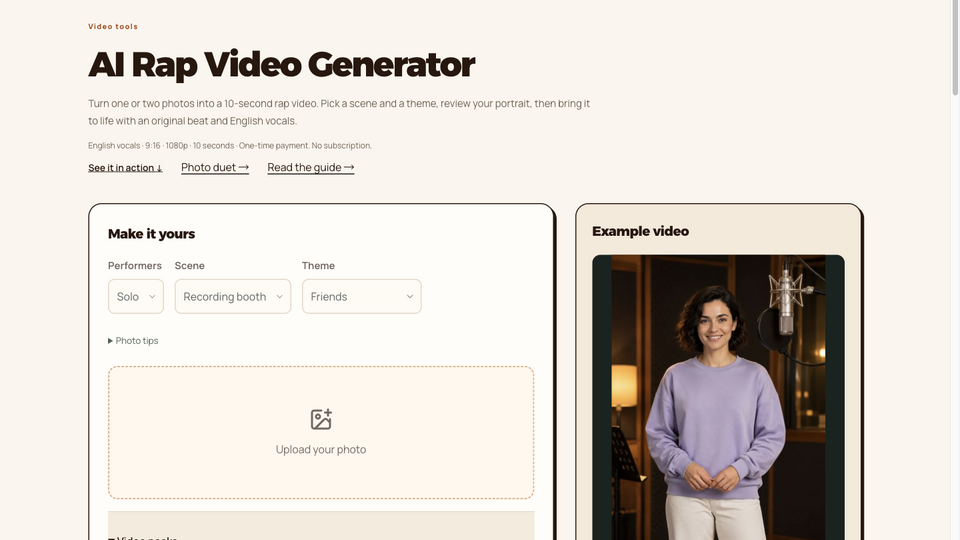Viewport: 960px width, 540px height.
Task: Expand the Photo tips section
Action: 133,340
